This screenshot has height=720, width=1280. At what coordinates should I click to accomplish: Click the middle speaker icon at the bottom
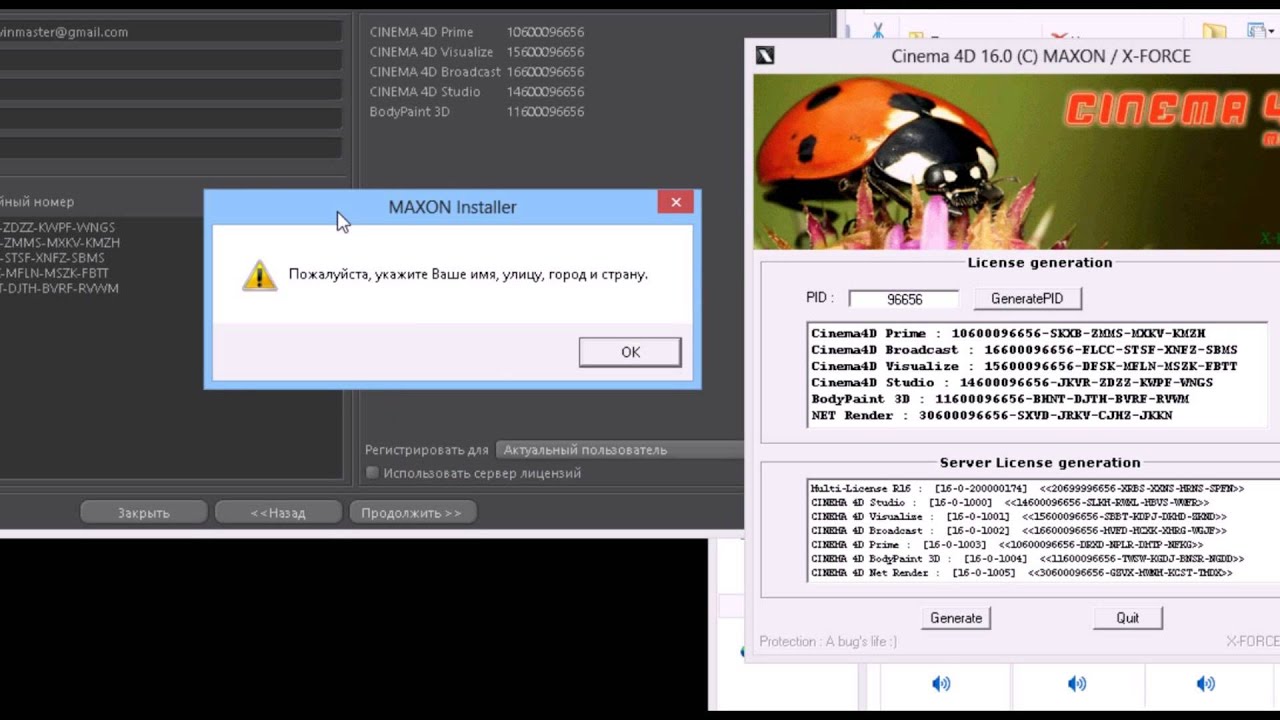pyautogui.click(x=1076, y=684)
